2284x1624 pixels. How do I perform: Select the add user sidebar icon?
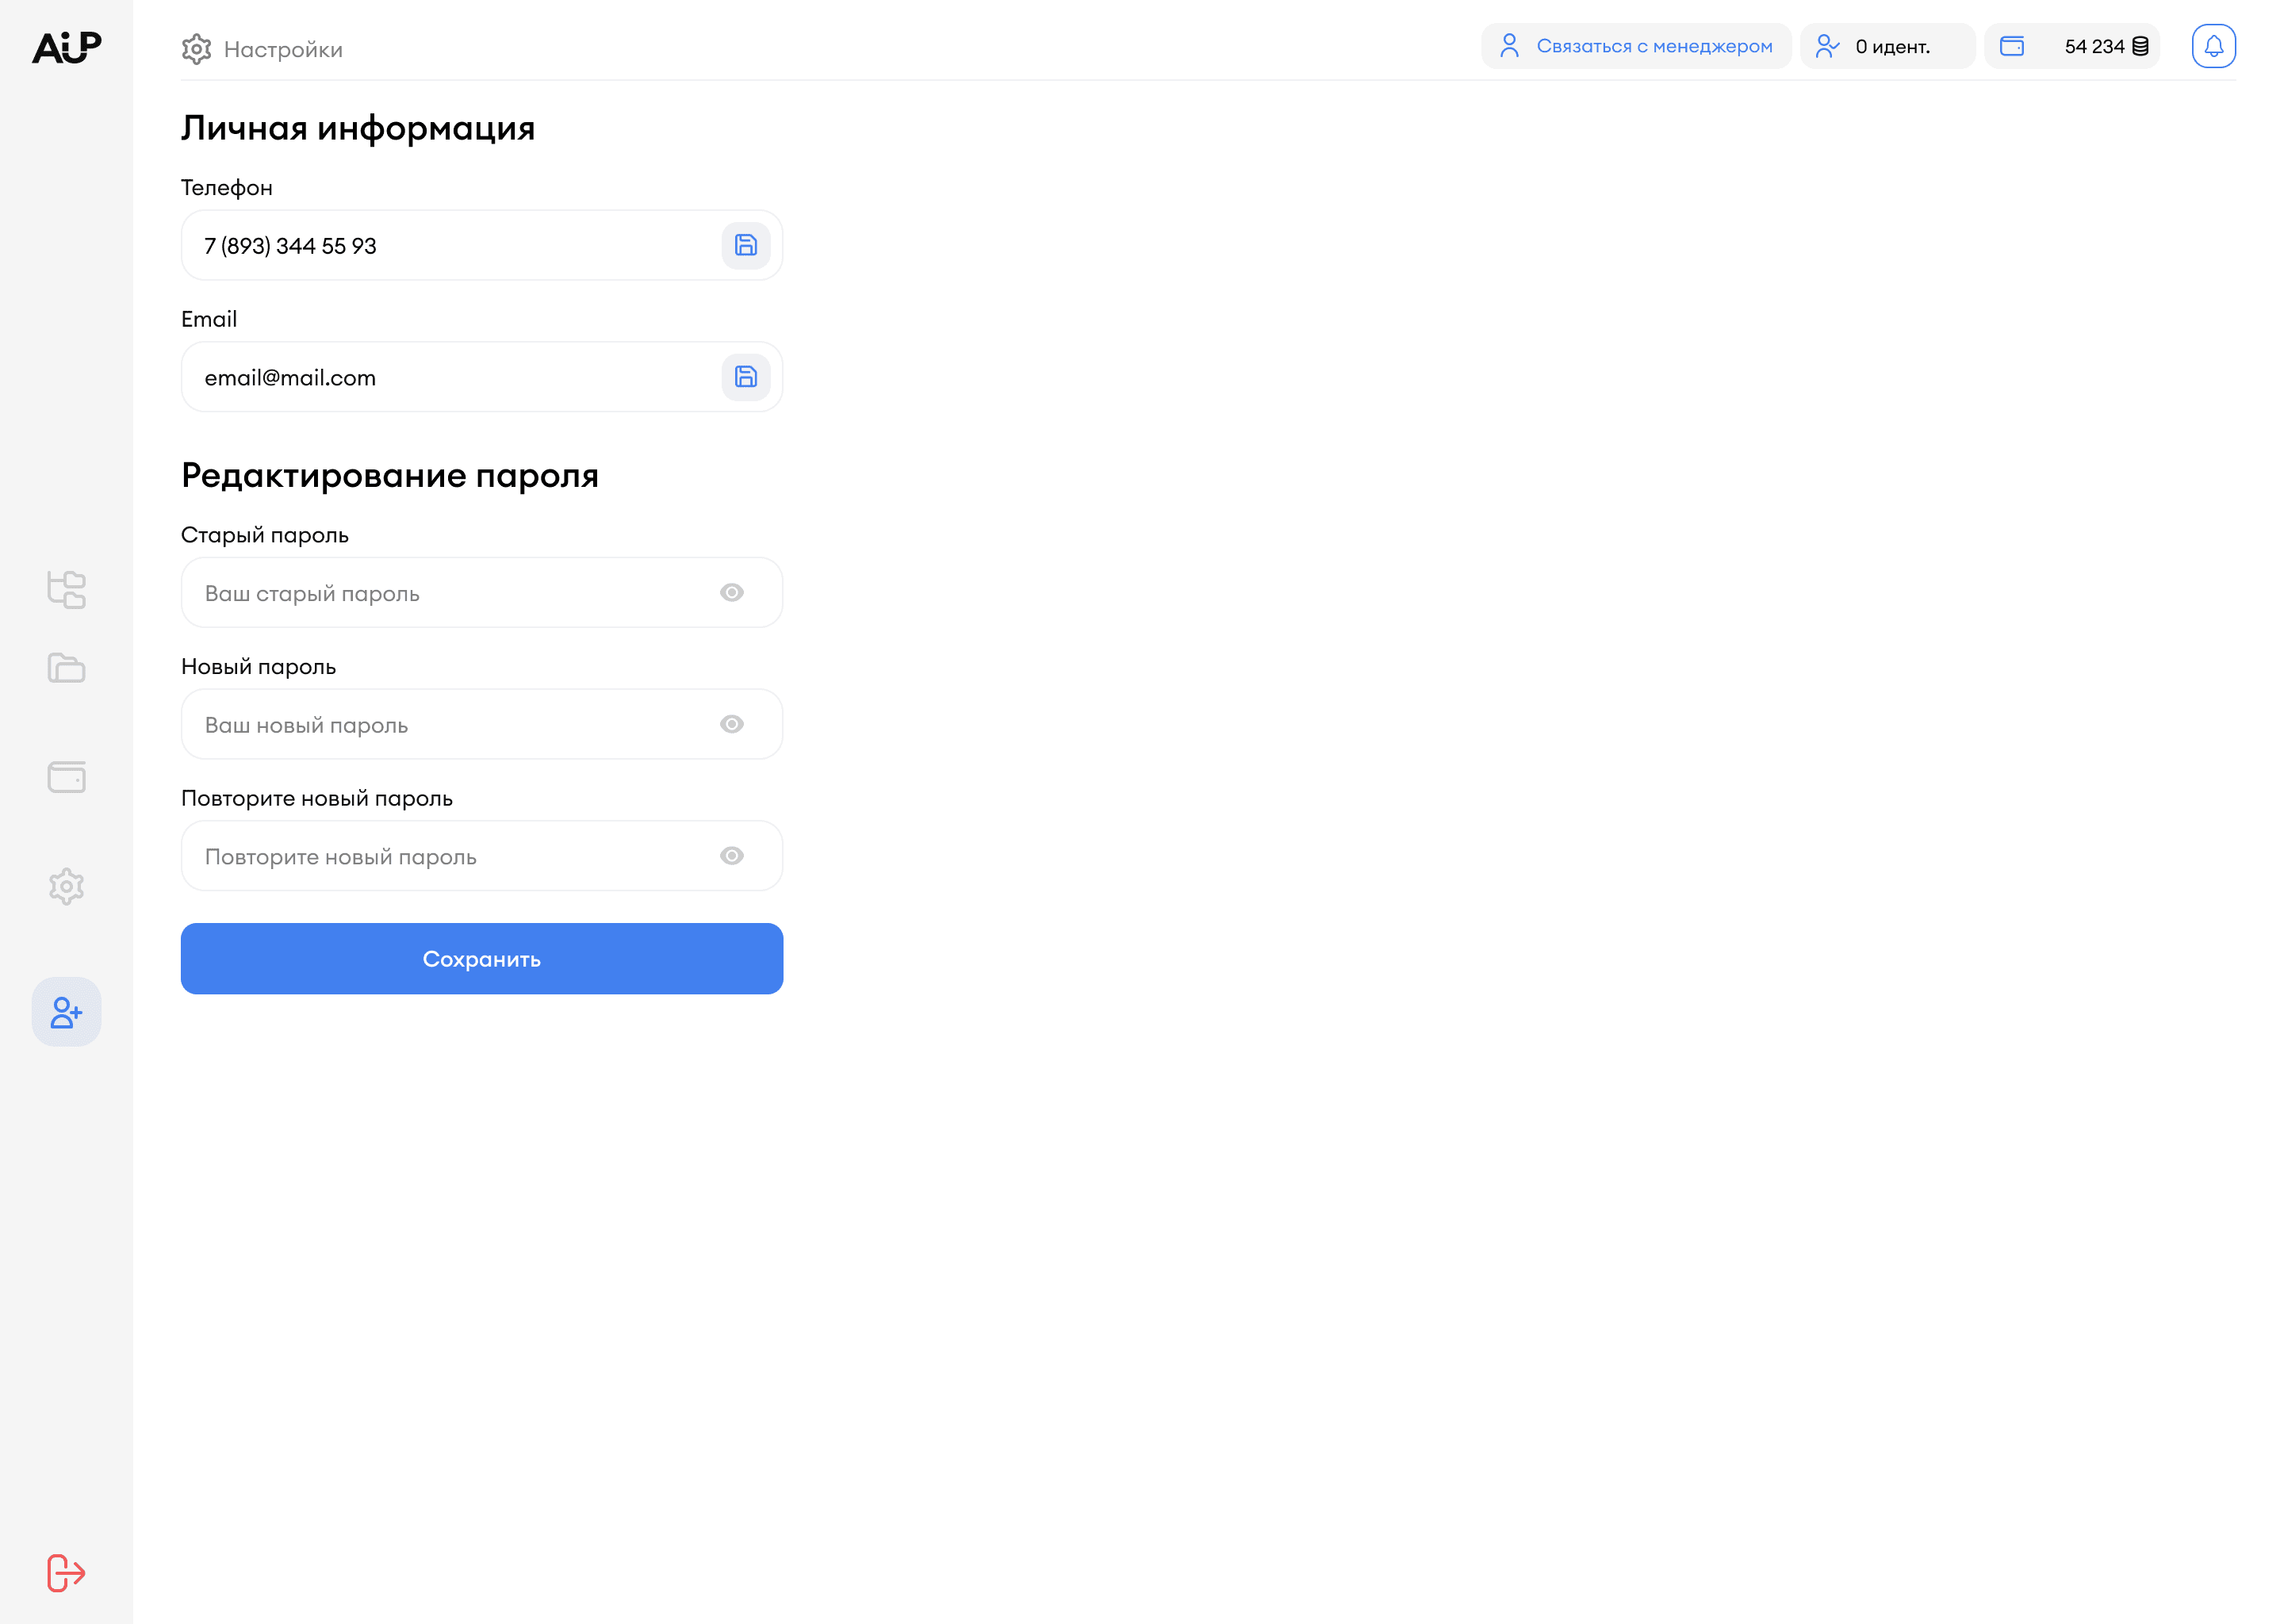(66, 1012)
